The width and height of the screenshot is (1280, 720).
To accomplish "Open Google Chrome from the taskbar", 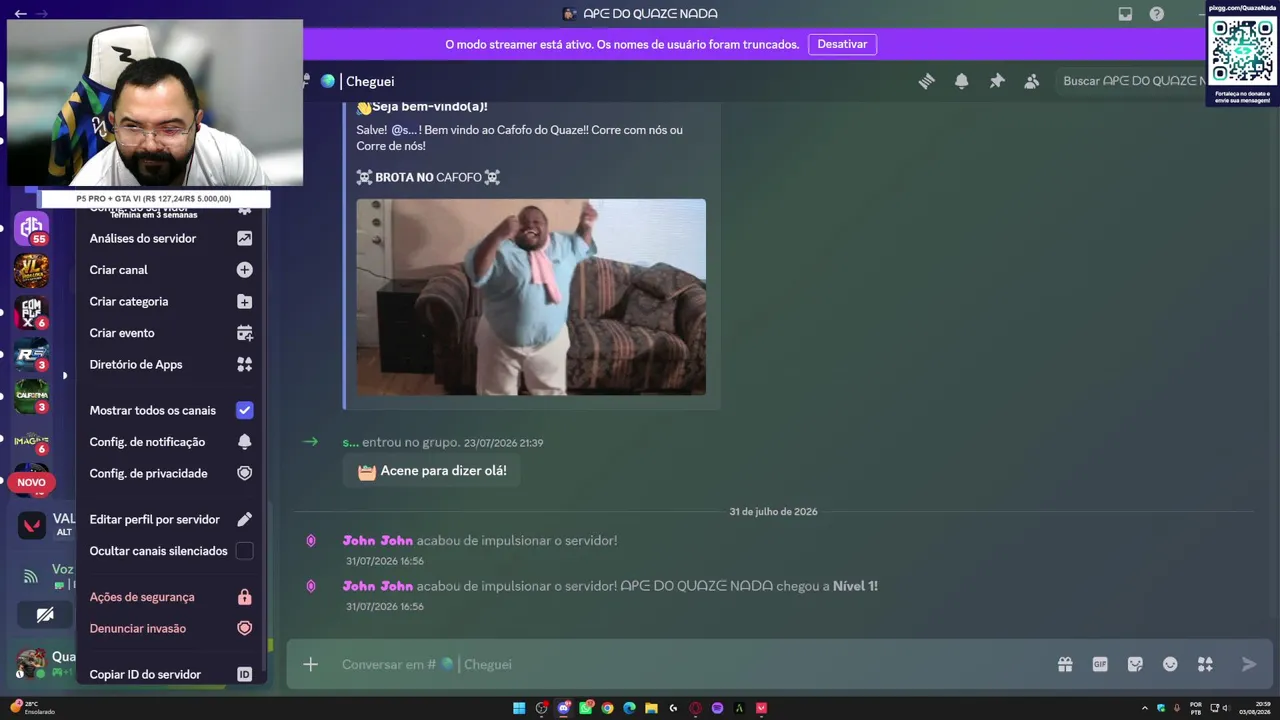I will pyautogui.click(x=607, y=708).
